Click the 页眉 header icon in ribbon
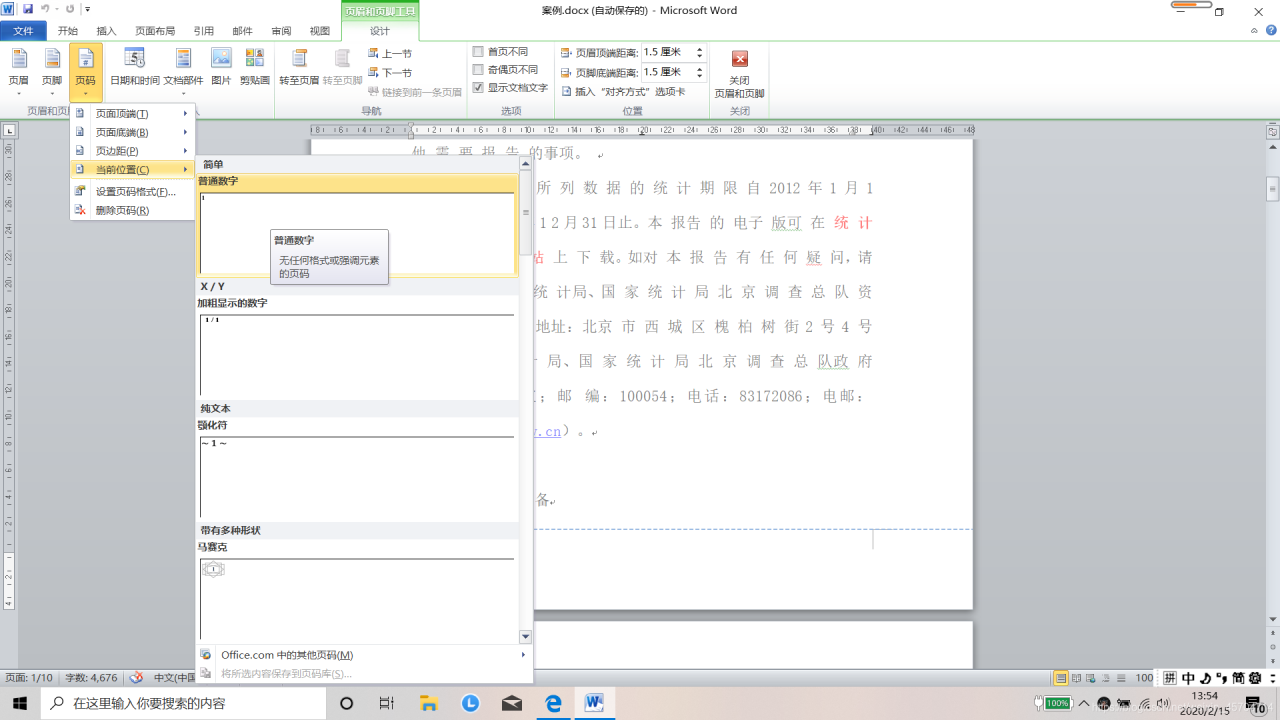 [18, 68]
